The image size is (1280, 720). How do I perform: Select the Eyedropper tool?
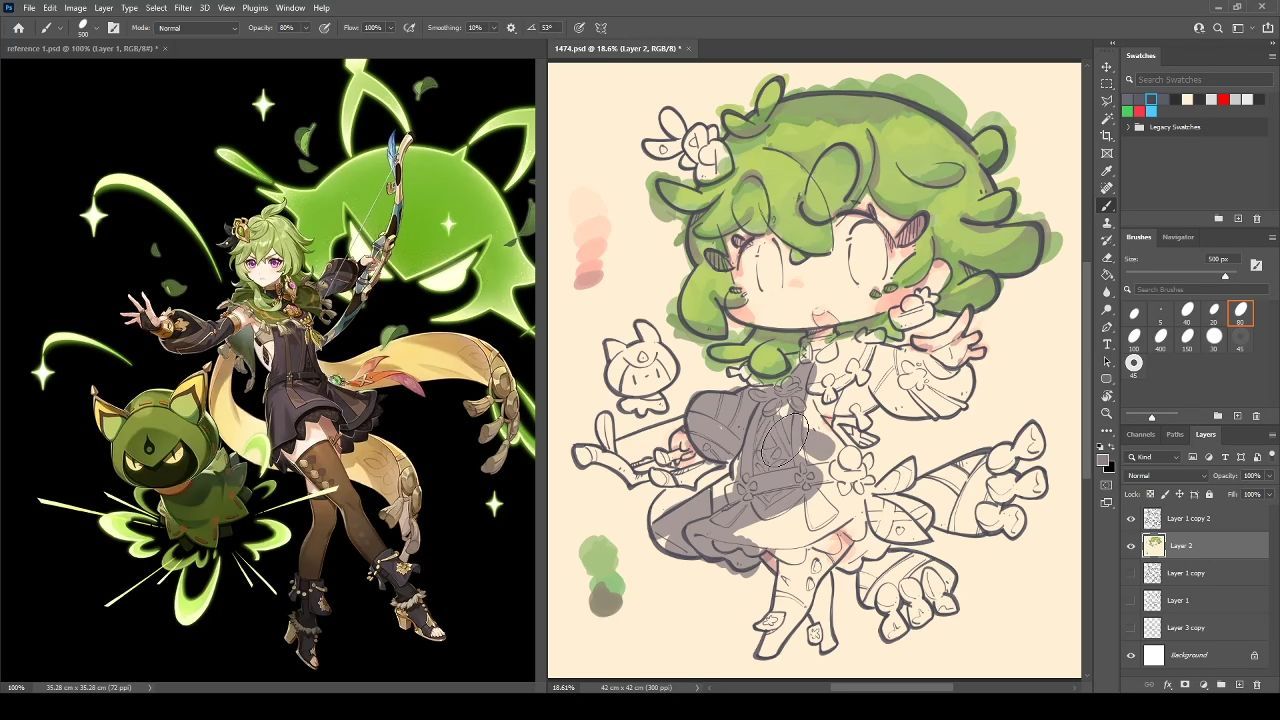coord(1107,171)
